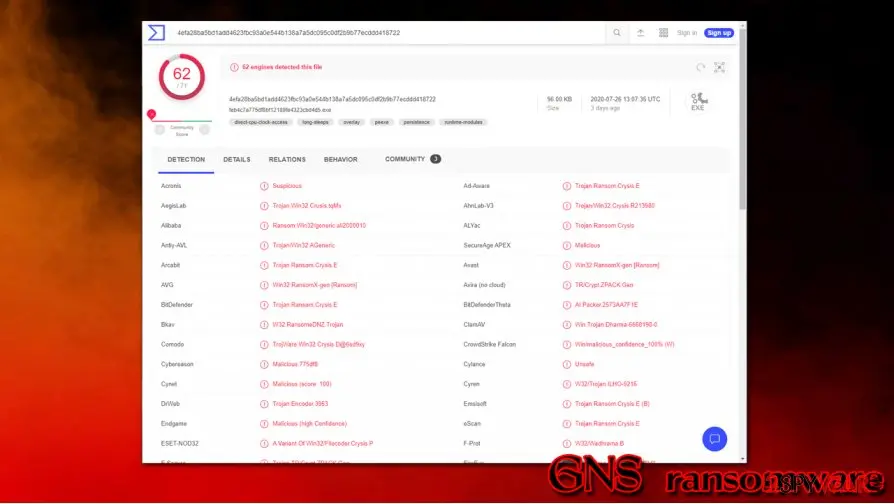Screen dimensions: 894x504
Task: Open the apps grid icon
Action: click(663, 33)
